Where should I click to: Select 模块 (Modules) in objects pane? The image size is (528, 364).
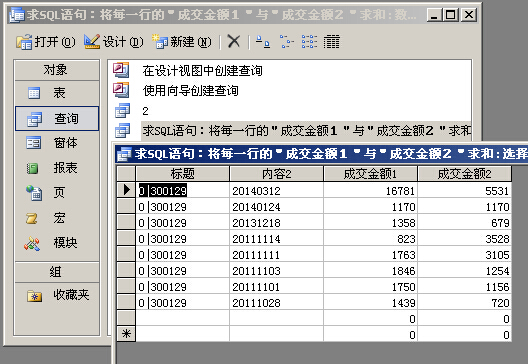pos(57,243)
